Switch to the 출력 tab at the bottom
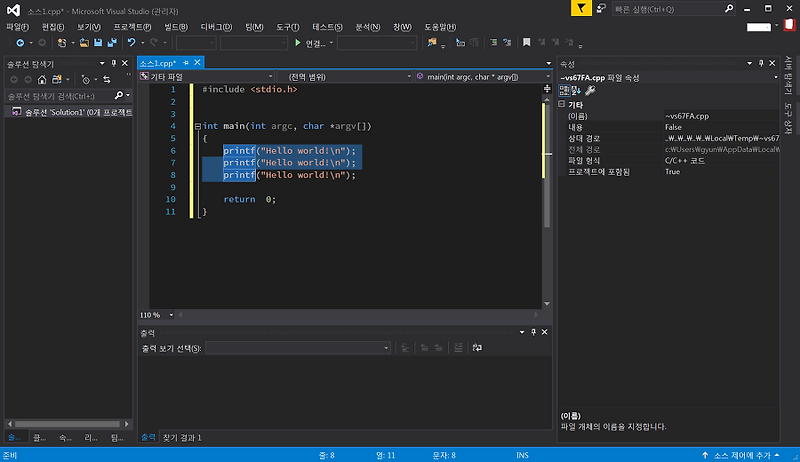The height and width of the screenshot is (462, 800). pos(148,438)
